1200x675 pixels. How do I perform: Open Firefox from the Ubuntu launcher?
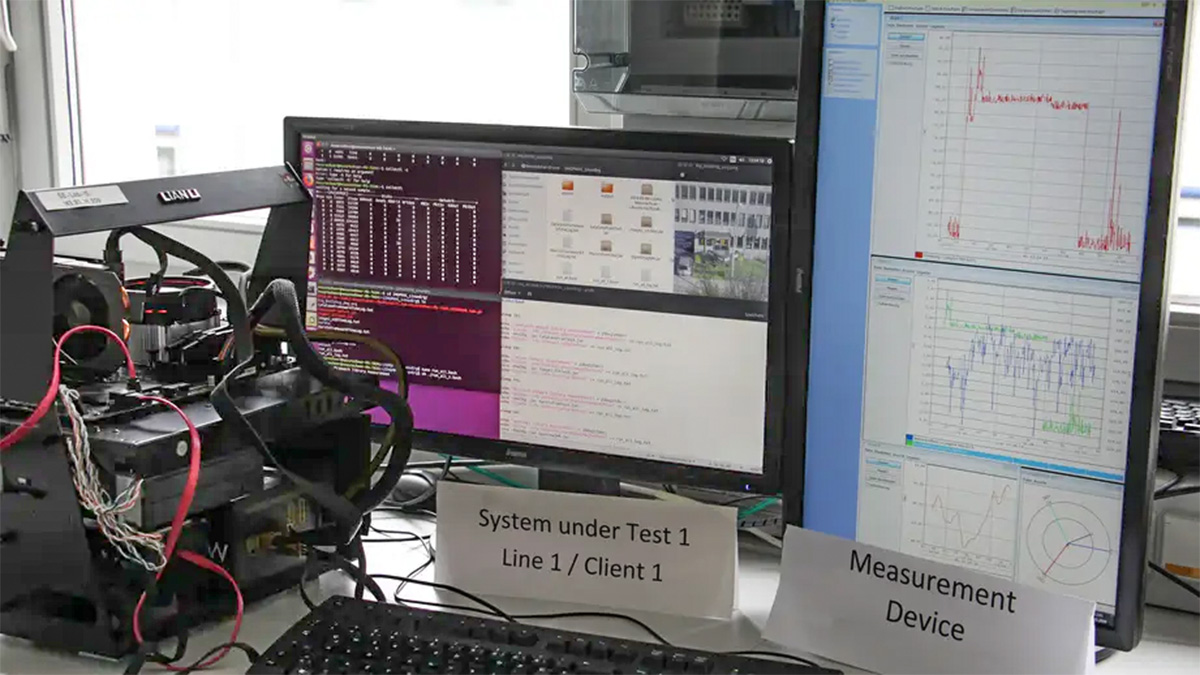(x=309, y=181)
